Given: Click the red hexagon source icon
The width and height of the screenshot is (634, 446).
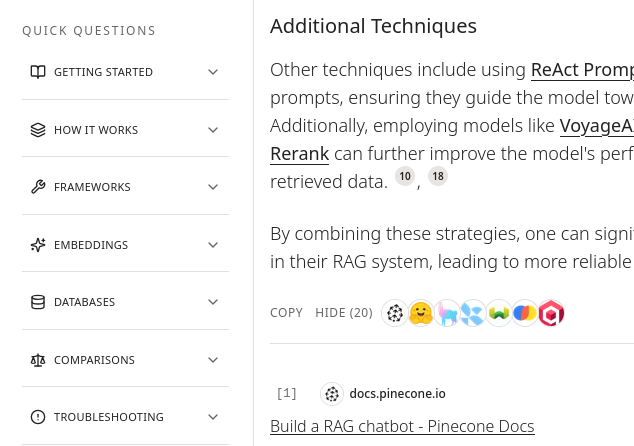Looking at the screenshot, I should (x=551, y=314).
